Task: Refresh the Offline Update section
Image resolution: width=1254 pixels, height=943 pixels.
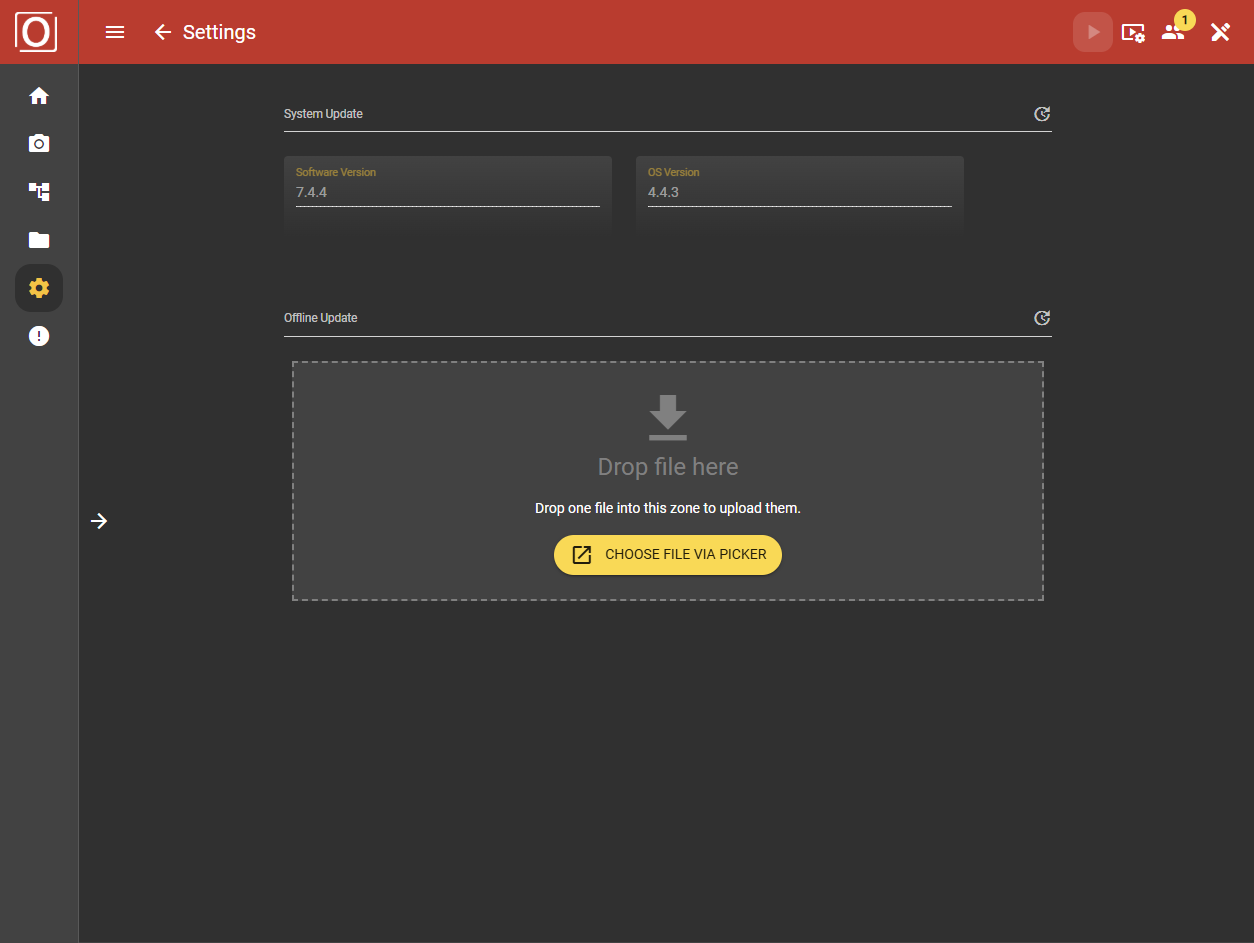Action: tap(1042, 317)
